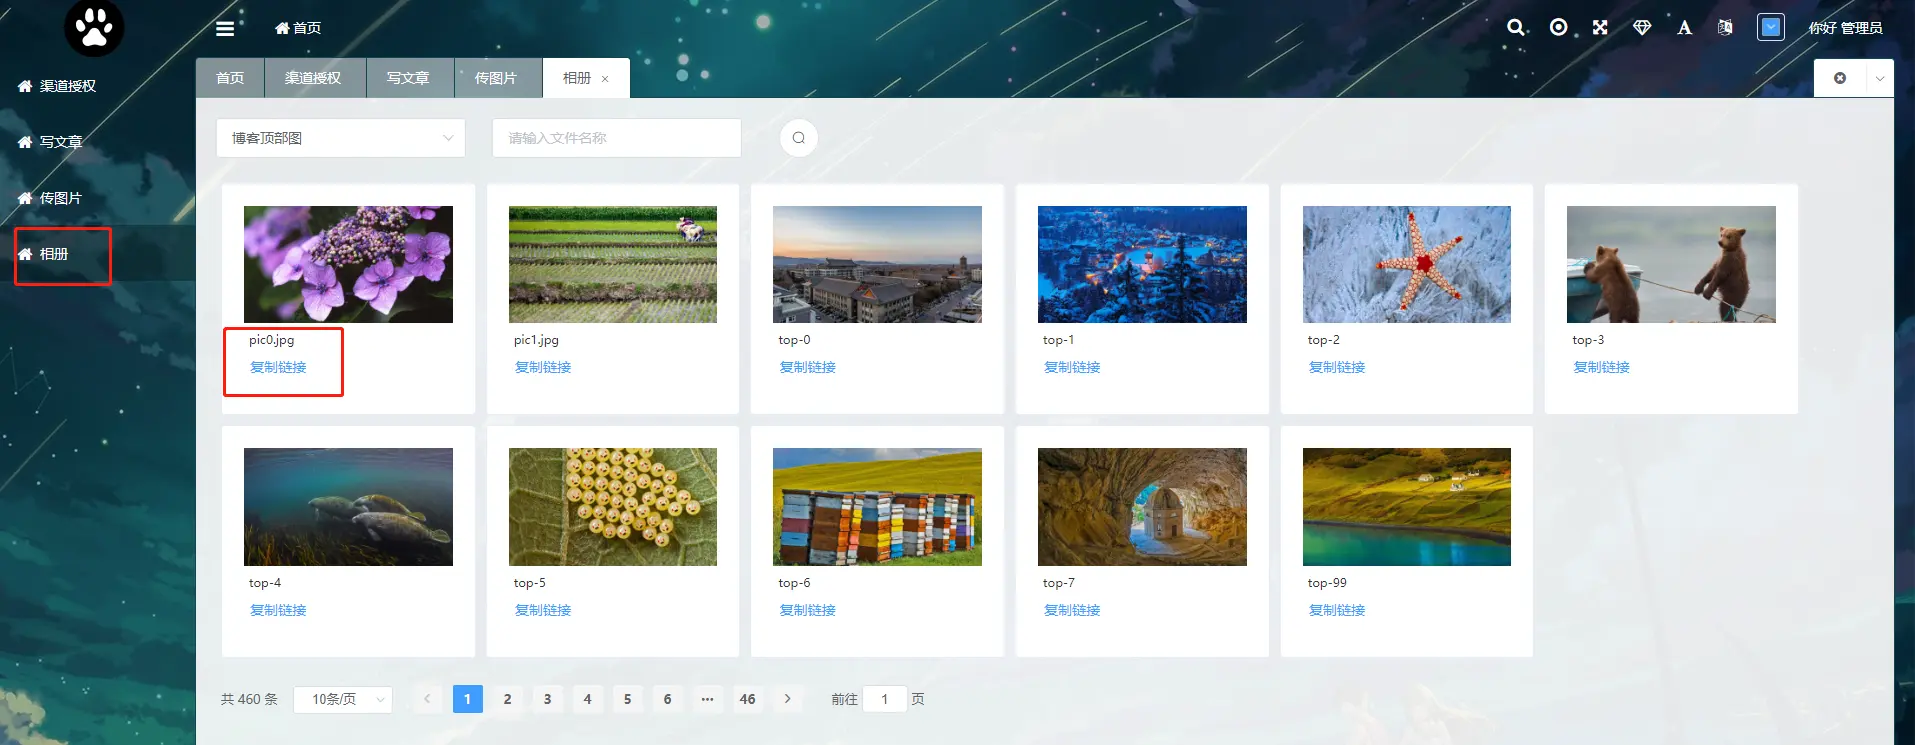The height and width of the screenshot is (745, 1915).
Task: Click the search button beside file name field
Action: click(799, 138)
